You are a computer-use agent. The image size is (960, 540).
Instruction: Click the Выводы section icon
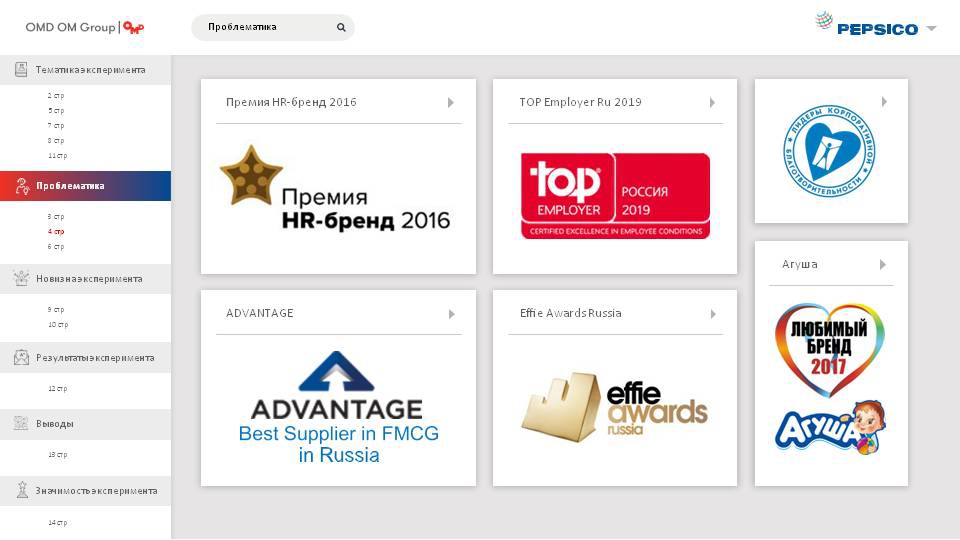point(21,423)
